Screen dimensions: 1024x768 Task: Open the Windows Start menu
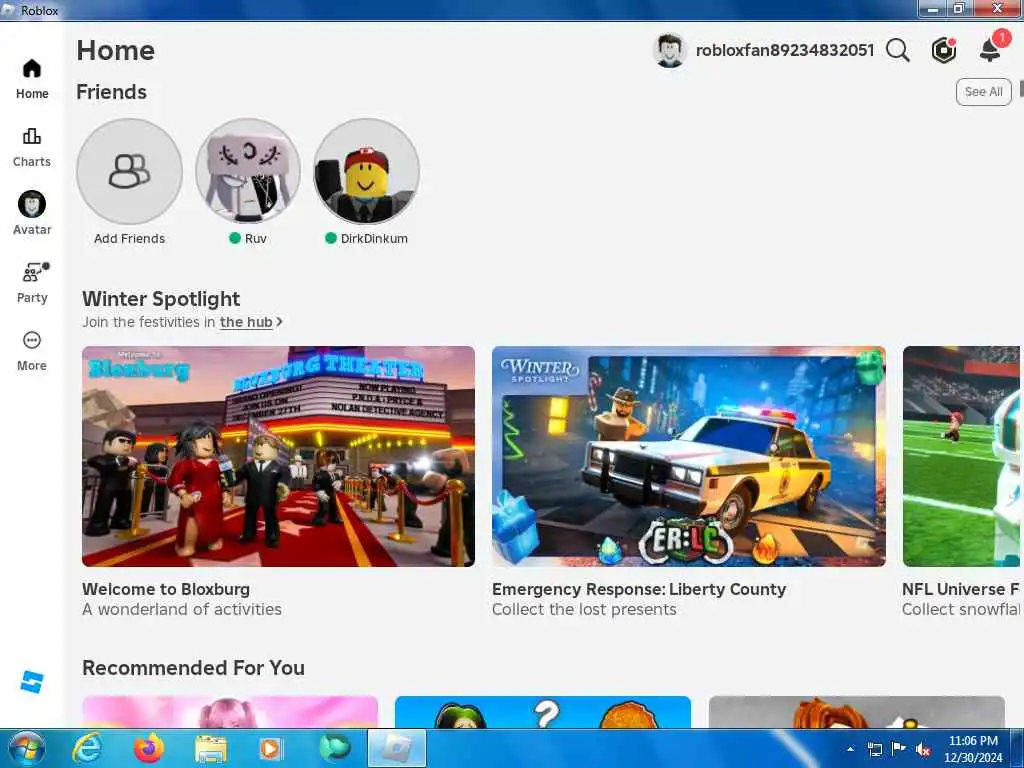[25, 748]
